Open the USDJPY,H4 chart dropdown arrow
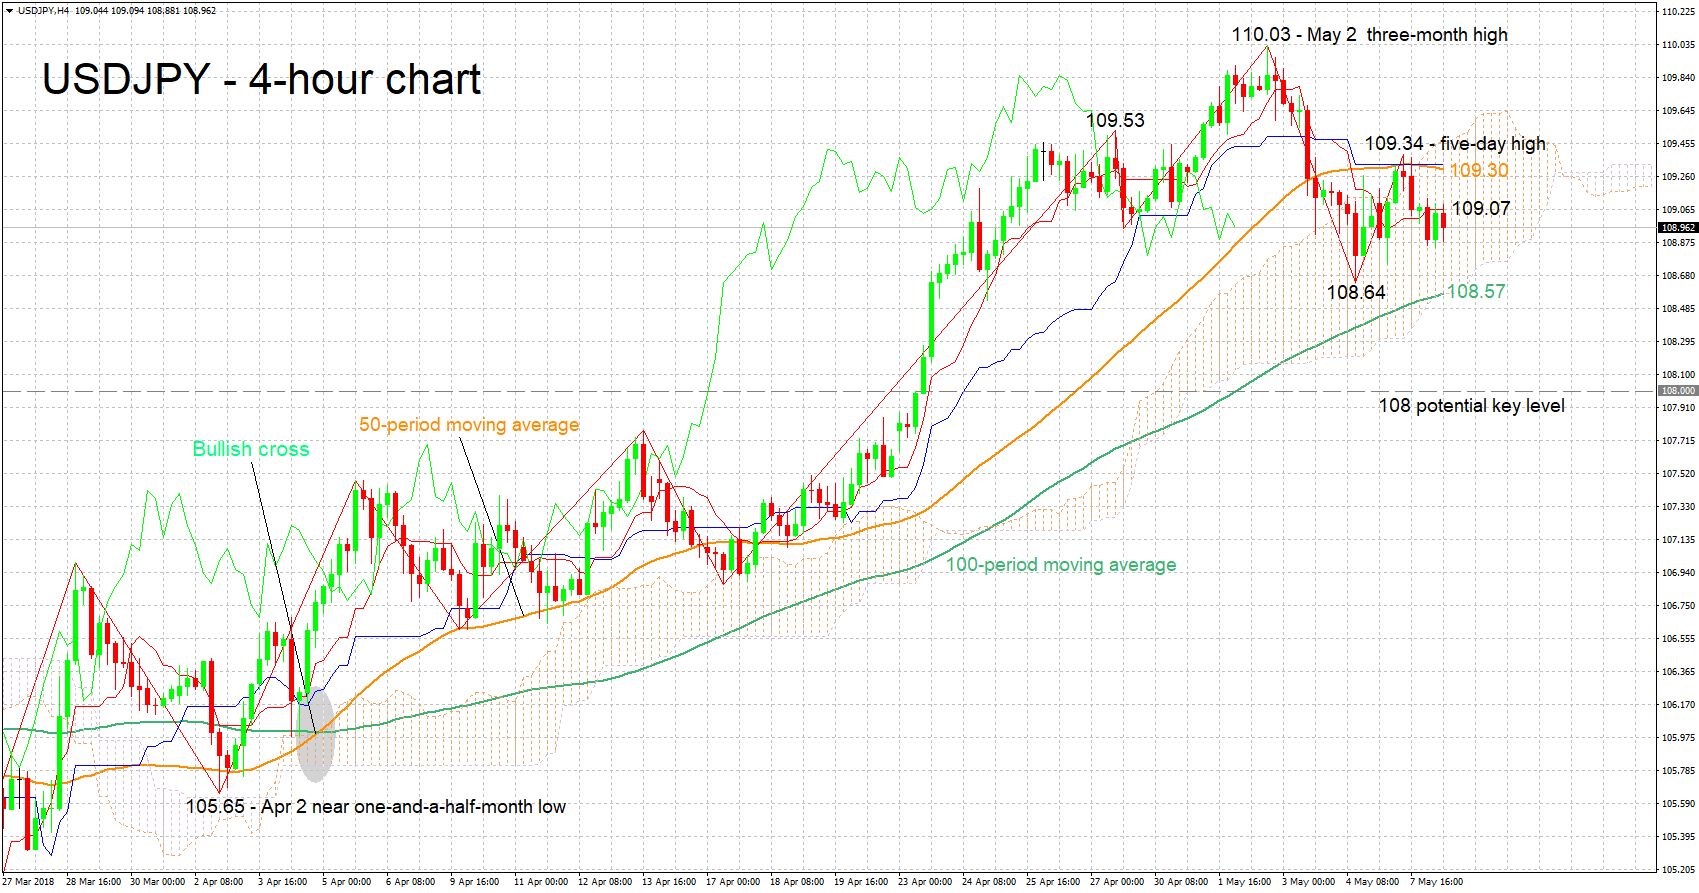 [9, 11]
